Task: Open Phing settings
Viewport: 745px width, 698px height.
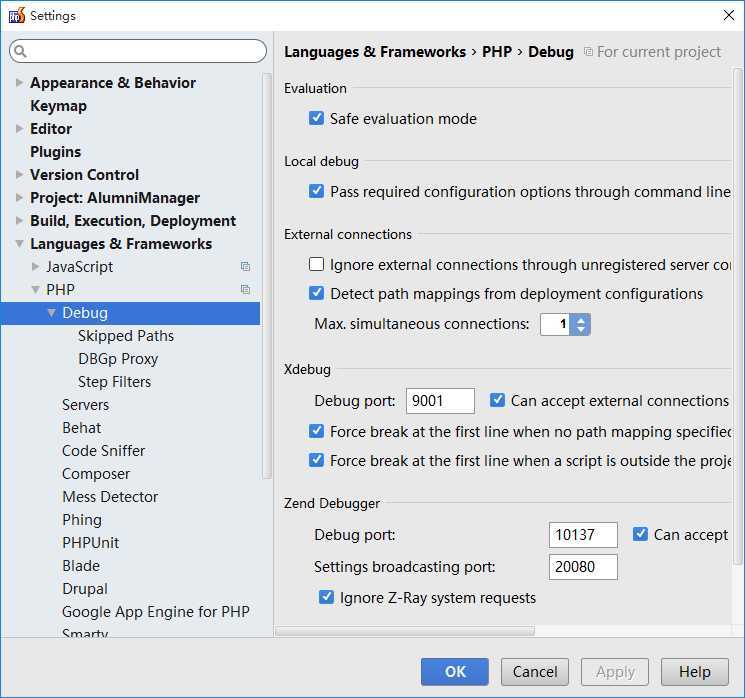Action: (x=82, y=520)
